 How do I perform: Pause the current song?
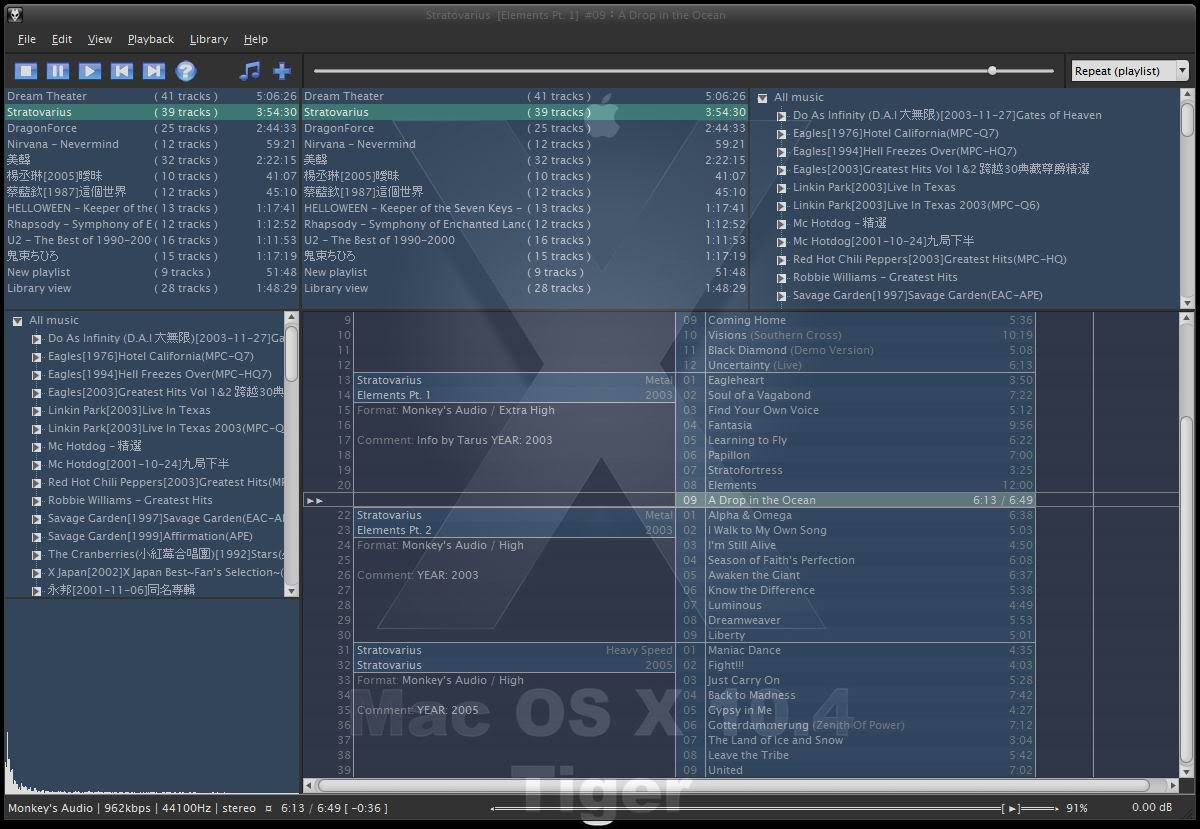(x=58, y=71)
